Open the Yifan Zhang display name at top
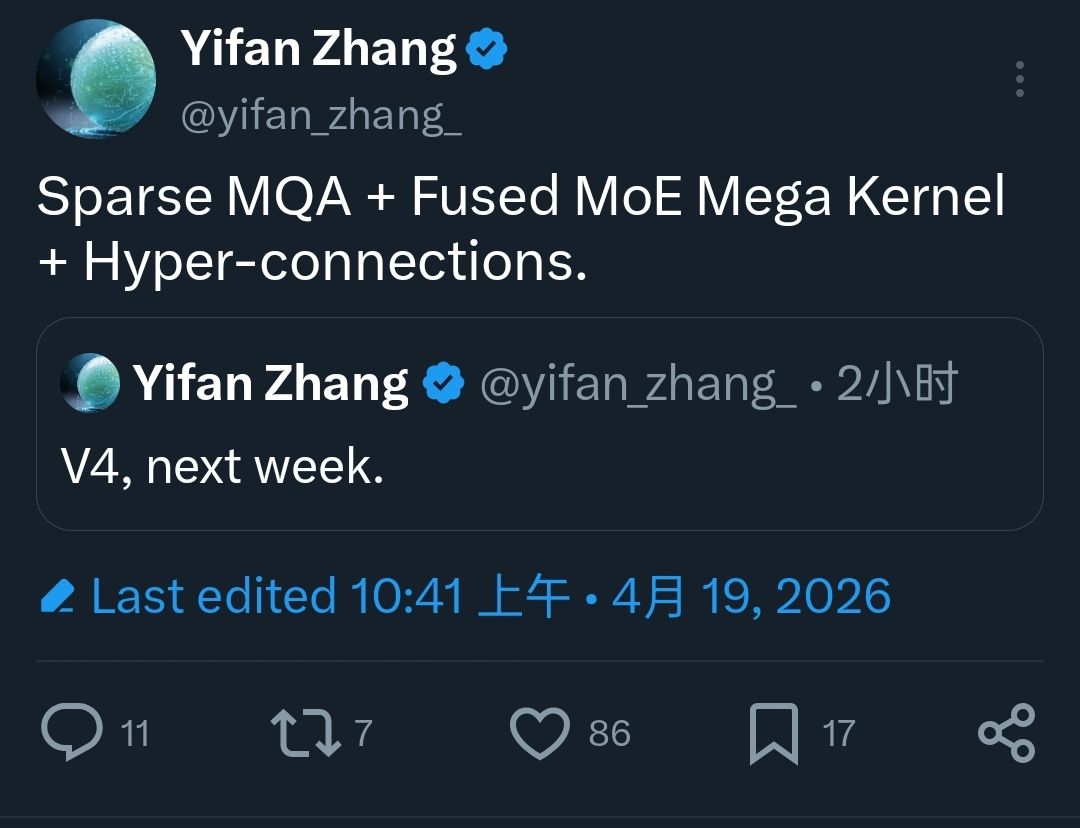Image resolution: width=1080 pixels, height=828 pixels. click(319, 50)
